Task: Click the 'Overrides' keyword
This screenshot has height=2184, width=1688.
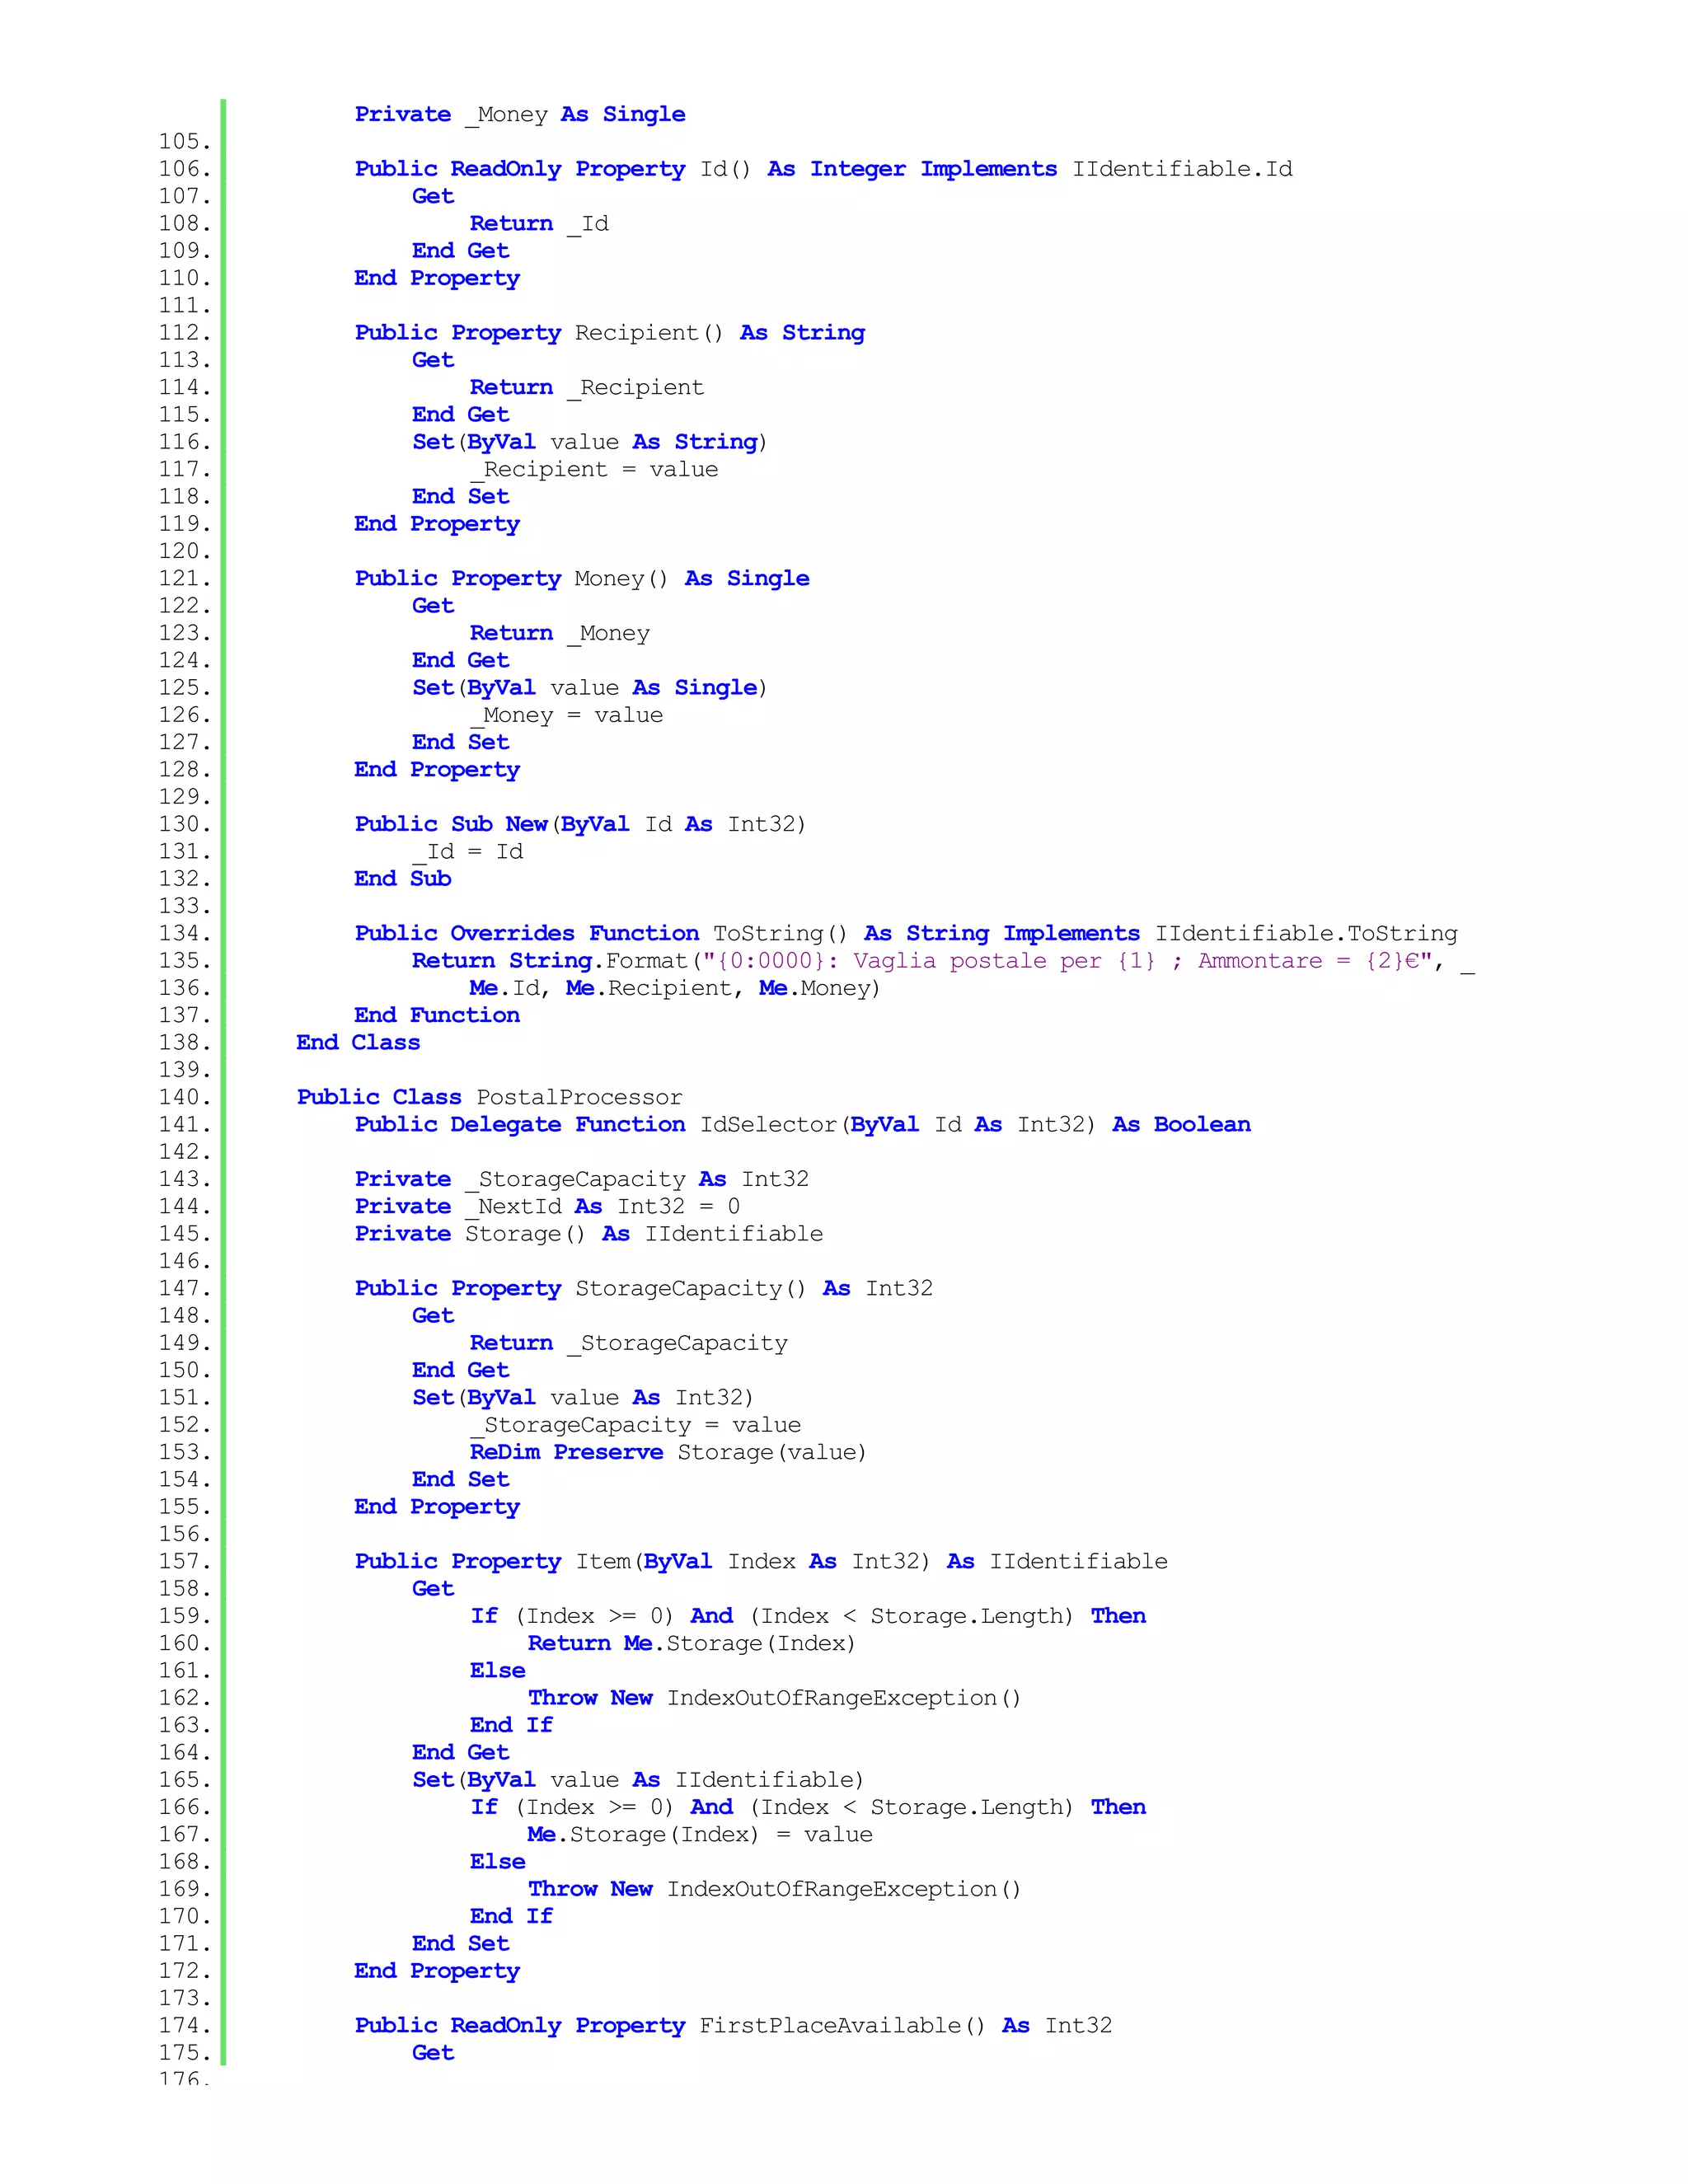Action: 512,933
